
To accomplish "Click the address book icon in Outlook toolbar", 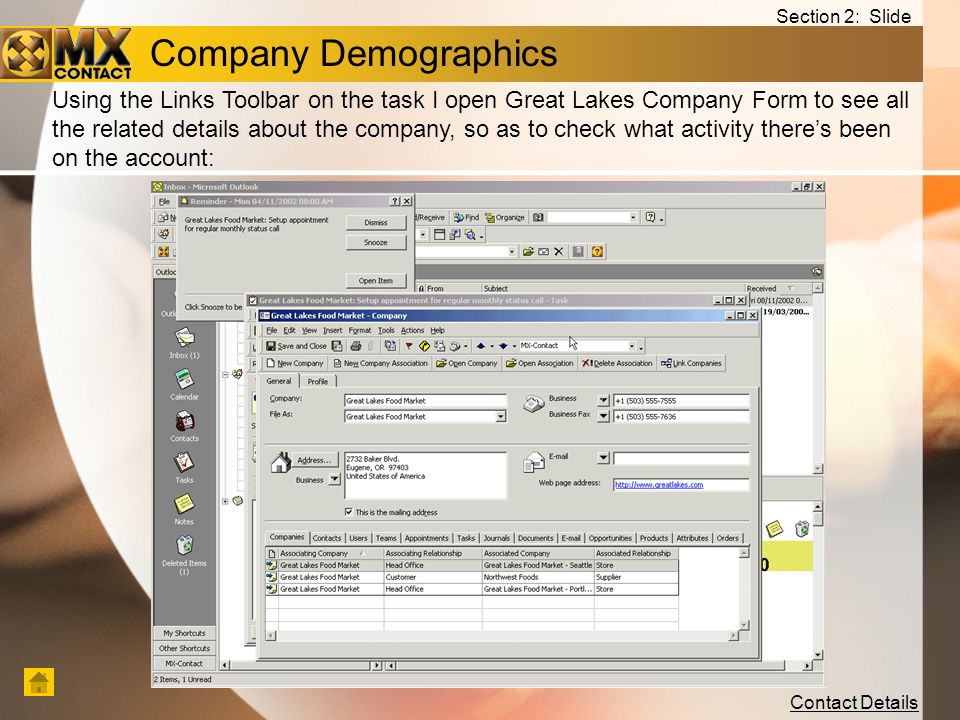I will point(538,217).
